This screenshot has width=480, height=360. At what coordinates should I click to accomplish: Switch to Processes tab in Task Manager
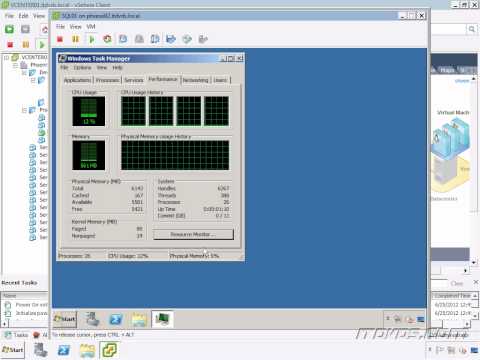[x=107, y=80]
